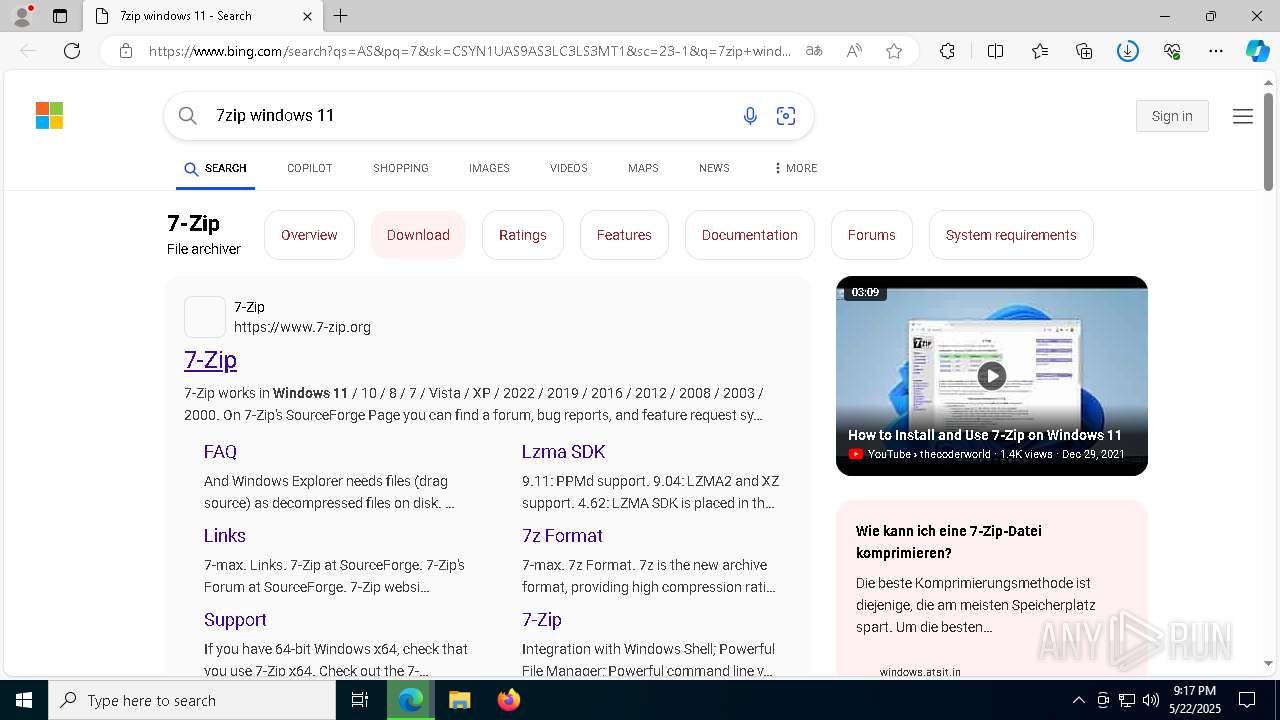Open video title How to Install and Use 7-Zip
1280x720 pixels.
pos(985,435)
